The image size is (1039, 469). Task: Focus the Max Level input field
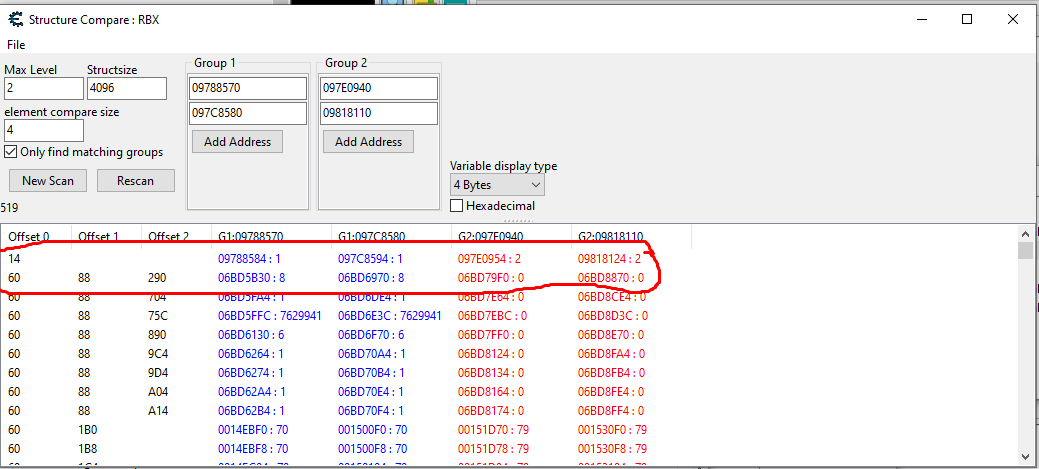[x=44, y=88]
